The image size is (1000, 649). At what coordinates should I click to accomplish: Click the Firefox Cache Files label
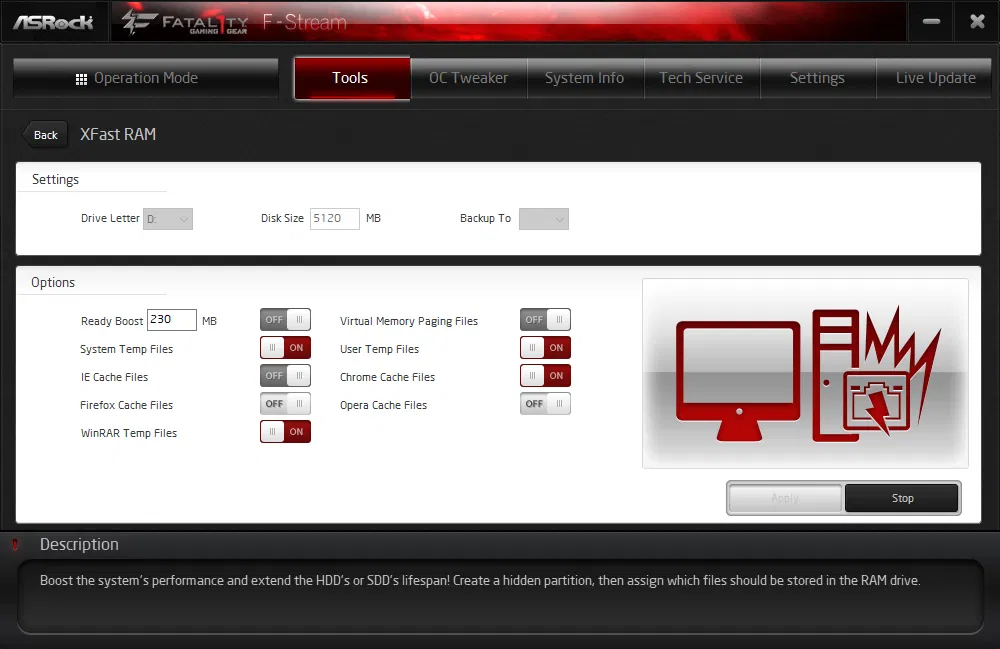(126, 405)
